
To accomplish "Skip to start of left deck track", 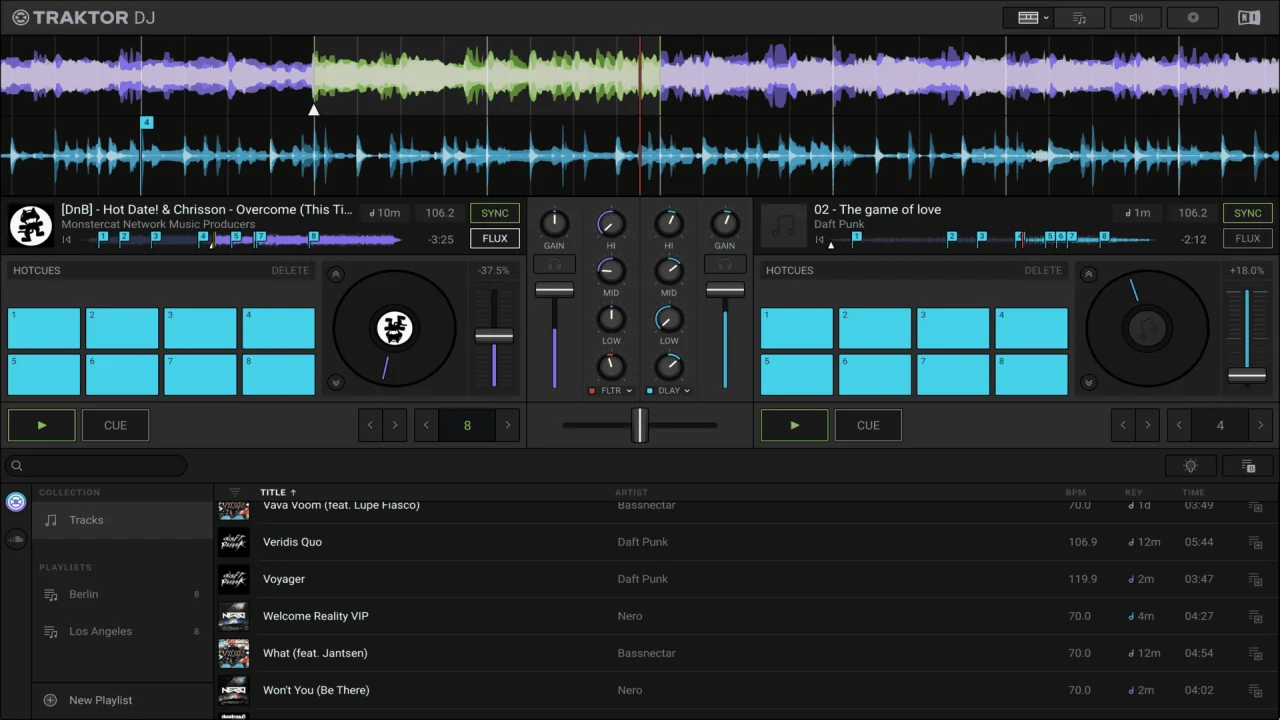I will point(66,240).
